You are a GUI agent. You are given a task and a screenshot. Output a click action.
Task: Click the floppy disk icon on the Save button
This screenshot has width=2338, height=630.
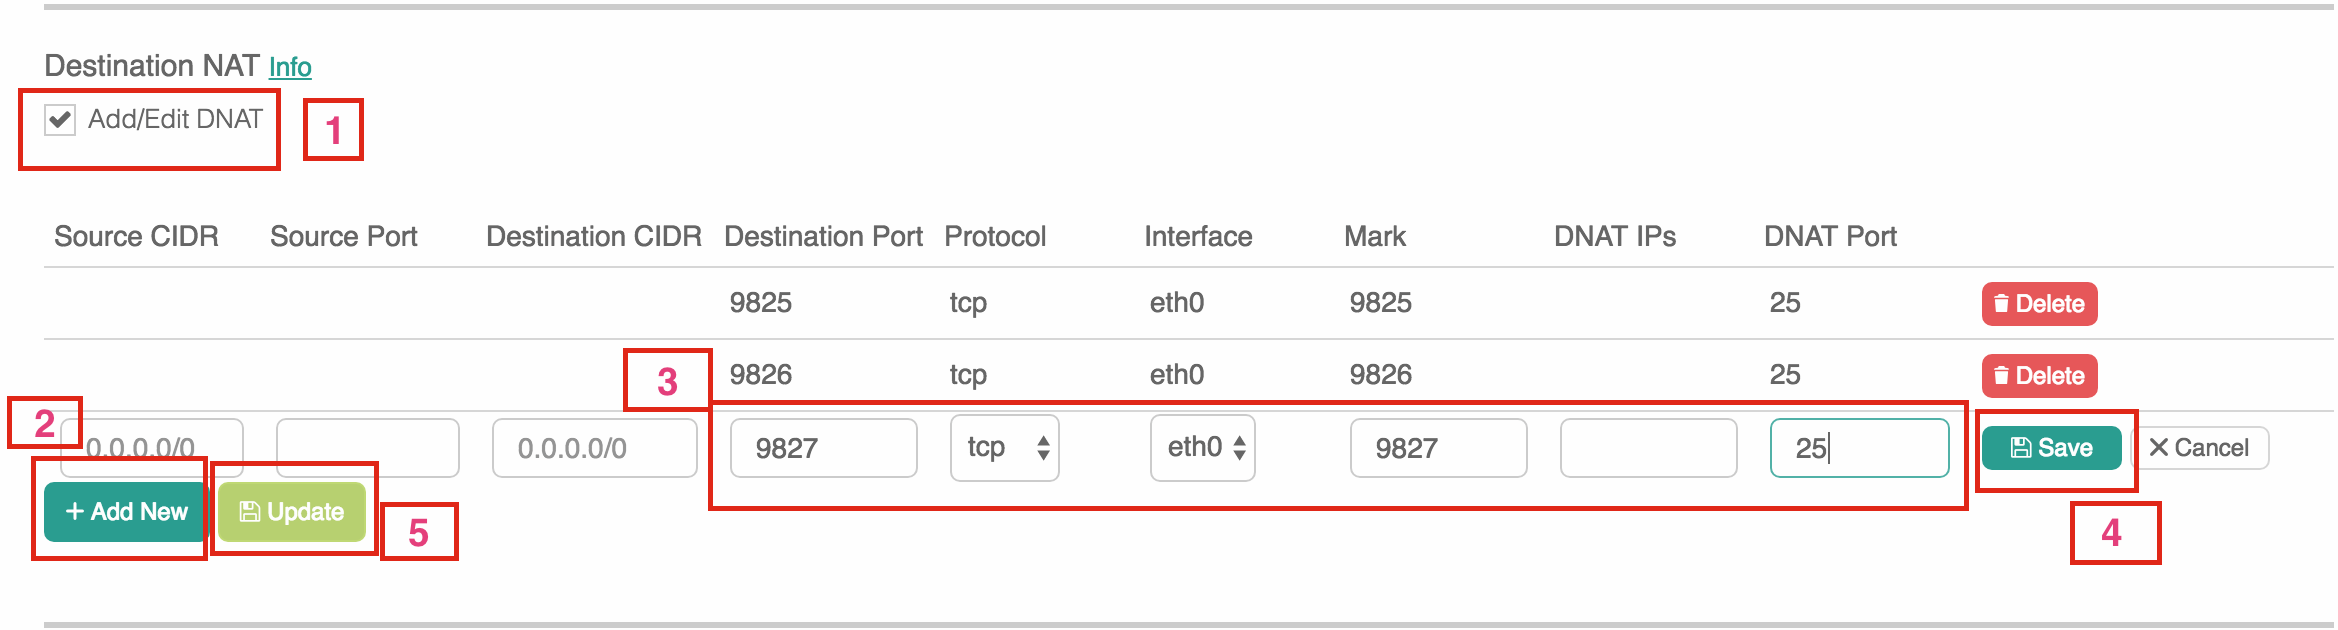coord(2022,447)
